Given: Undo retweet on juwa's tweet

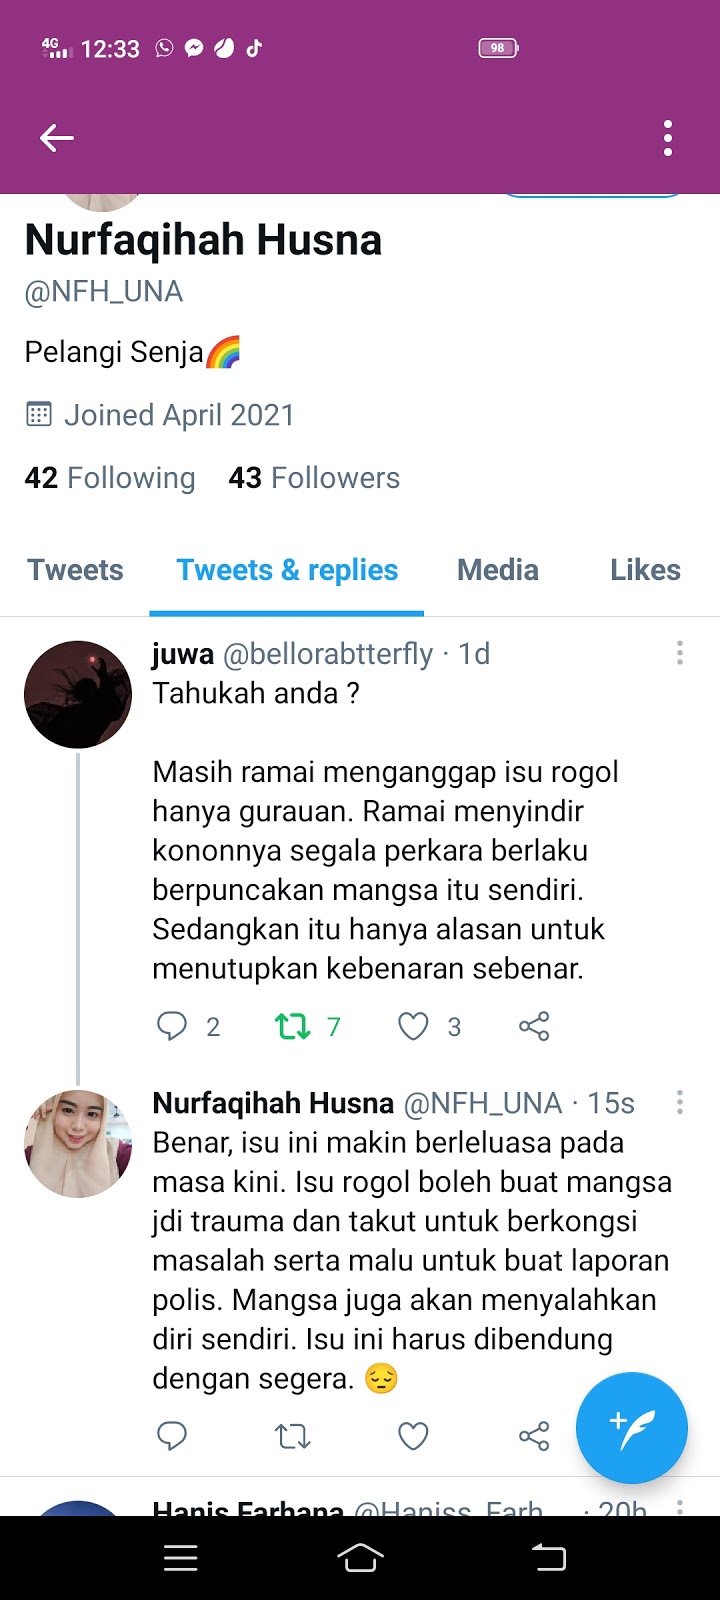Looking at the screenshot, I should point(293,1026).
